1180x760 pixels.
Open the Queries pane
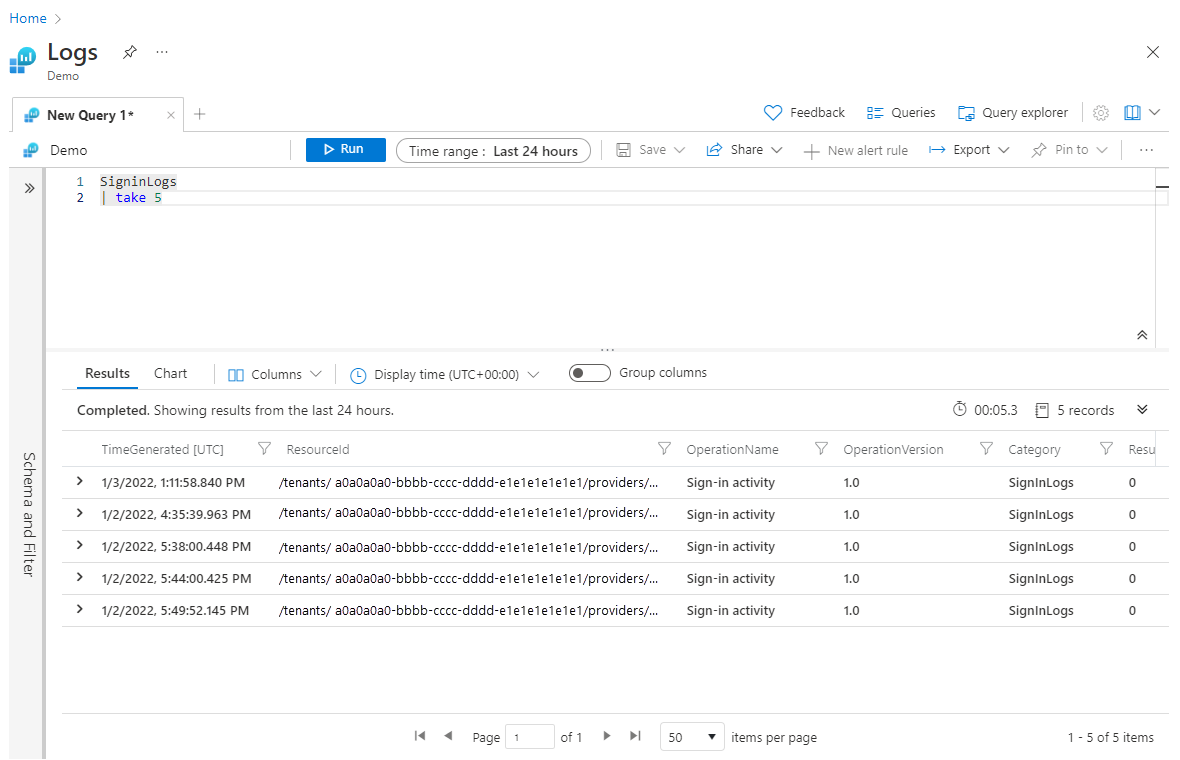click(x=901, y=113)
